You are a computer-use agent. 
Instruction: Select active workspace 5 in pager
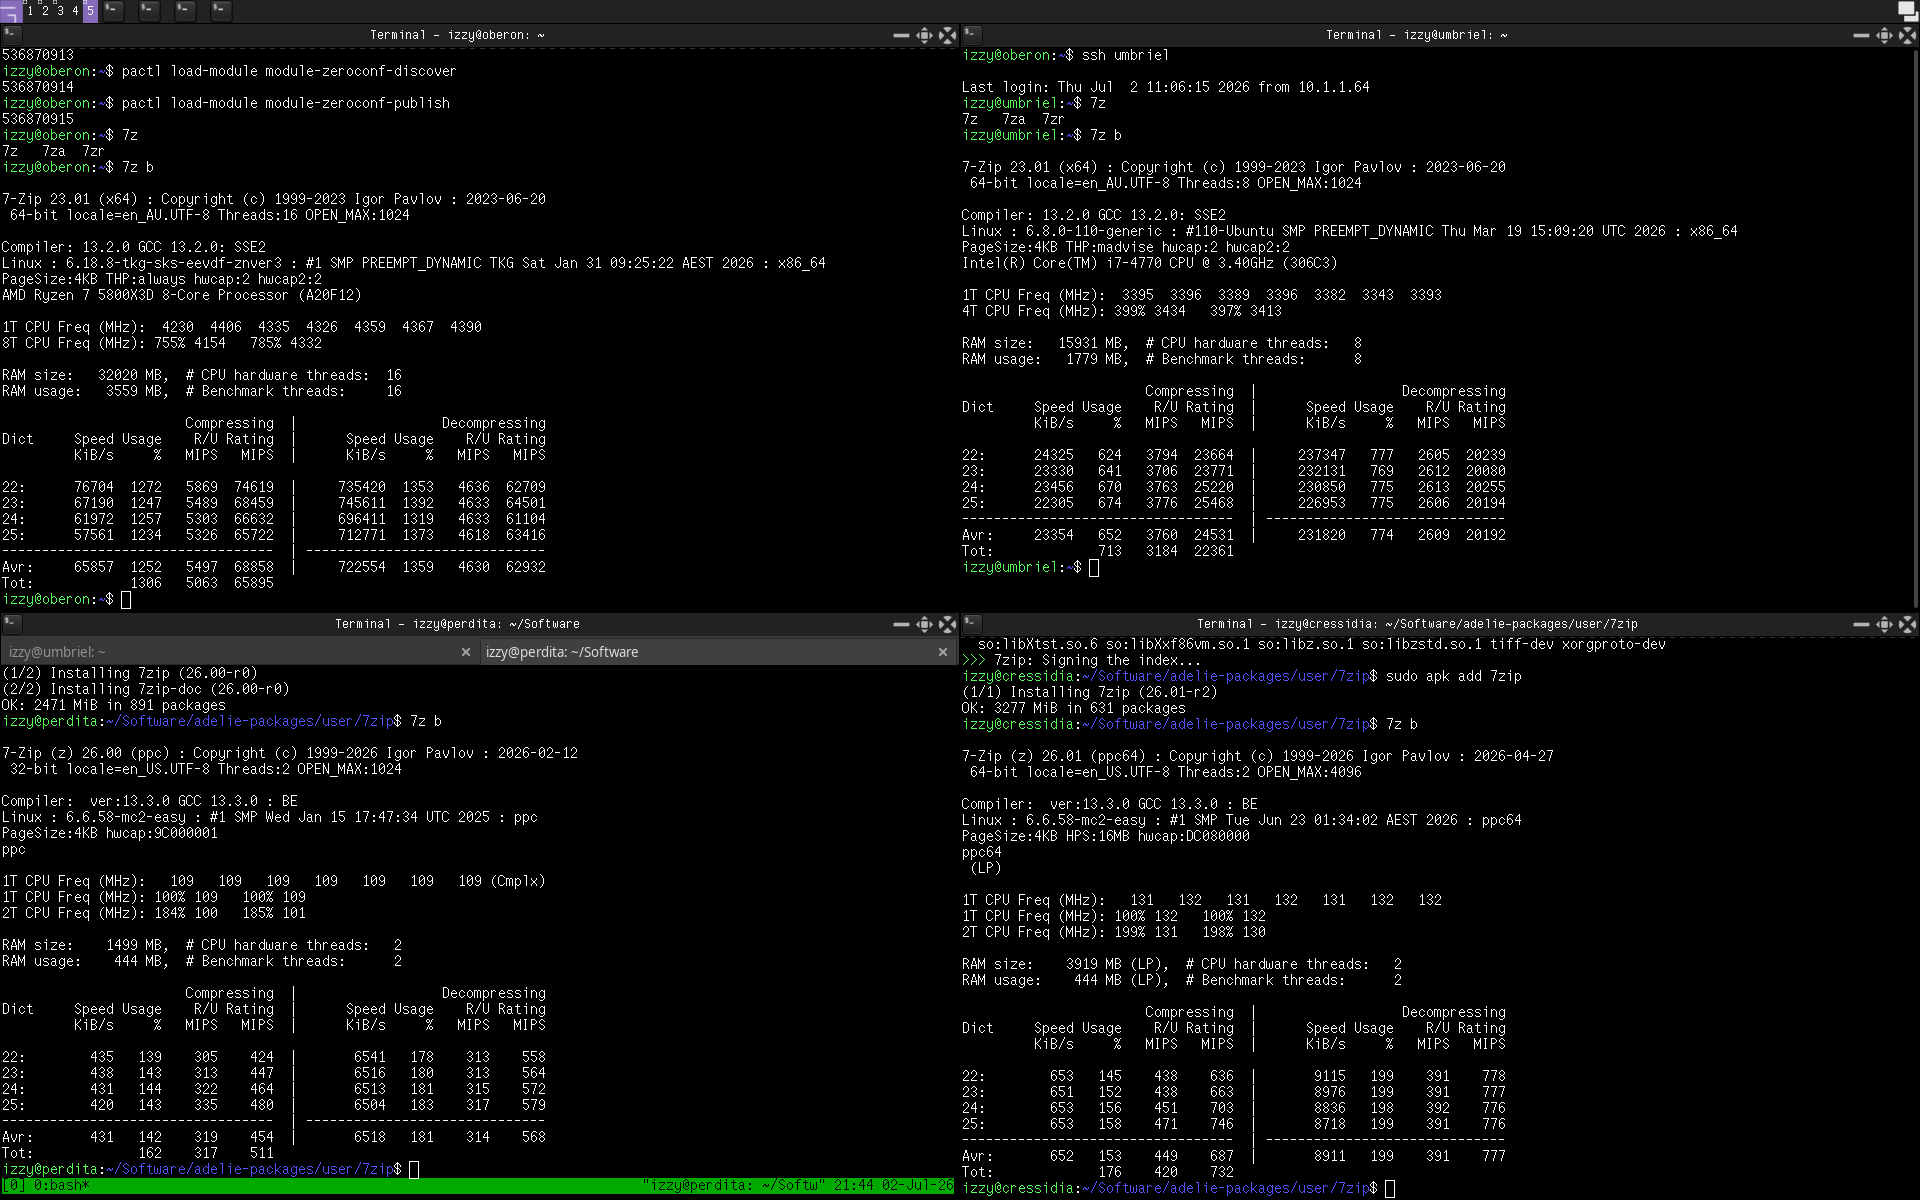coord(90,11)
